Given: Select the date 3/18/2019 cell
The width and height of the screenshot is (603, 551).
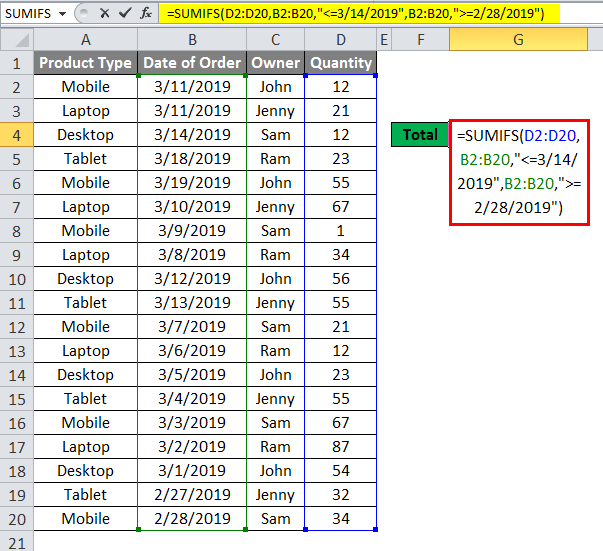Looking at the screenshot, I should point(192,159).
